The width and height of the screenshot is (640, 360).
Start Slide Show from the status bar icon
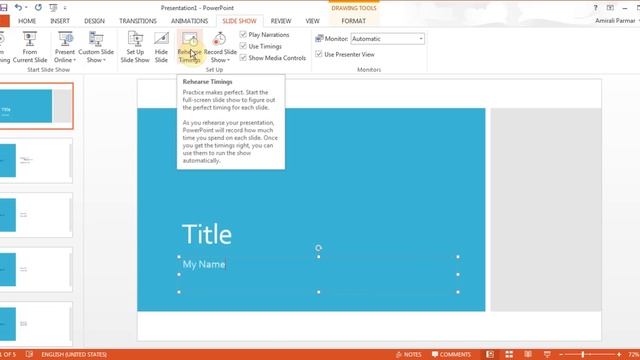click(547, 354)
